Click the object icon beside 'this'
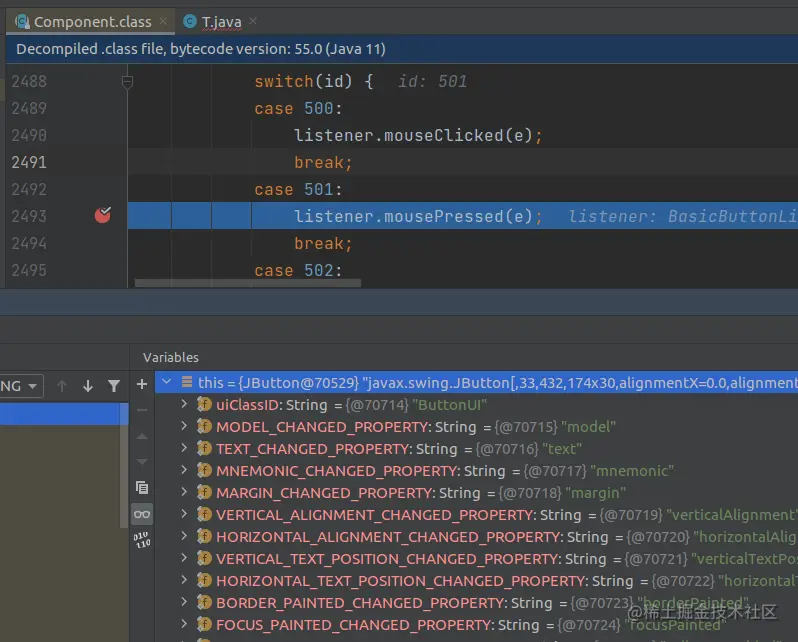Viewport: 798px width, 642px height. 187,382
